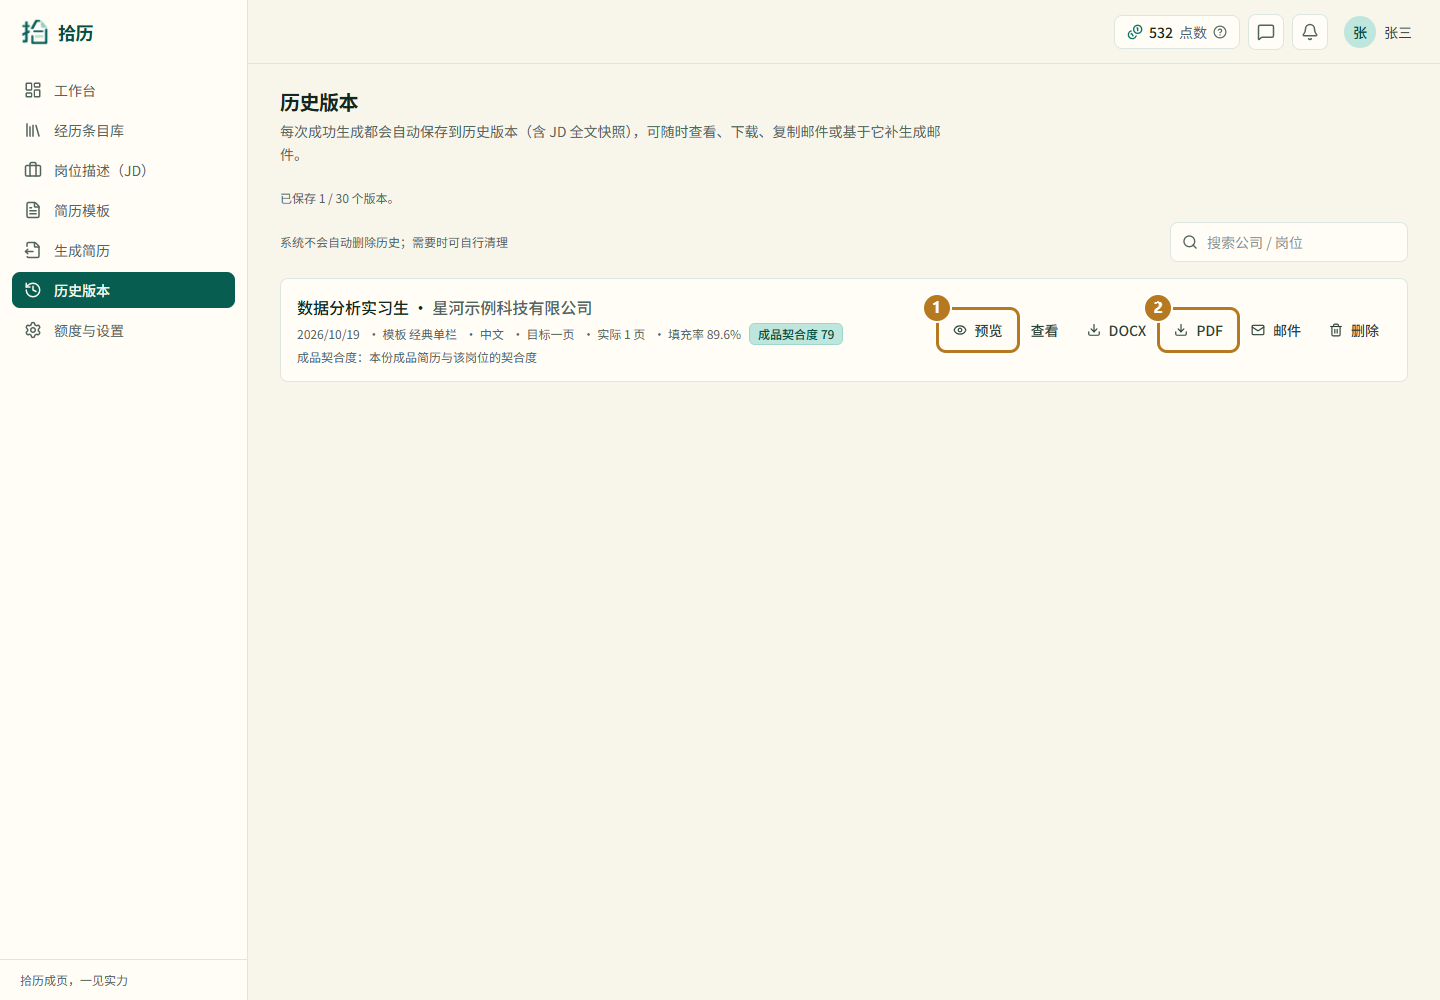Click the trash icon for 删除
1440x1000 pixels.
point(1336,330)
